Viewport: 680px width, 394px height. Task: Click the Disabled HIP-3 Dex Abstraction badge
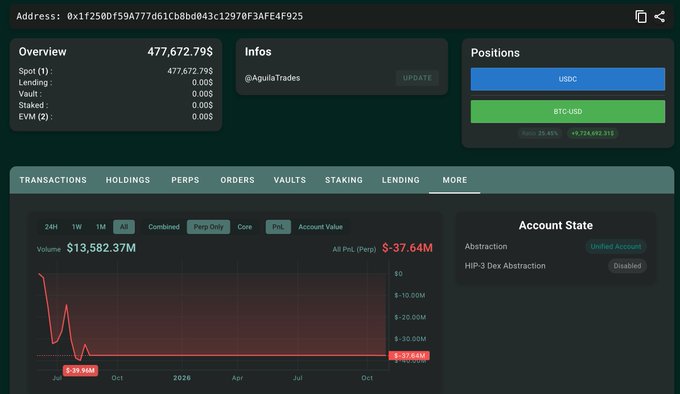coord(627,266)
